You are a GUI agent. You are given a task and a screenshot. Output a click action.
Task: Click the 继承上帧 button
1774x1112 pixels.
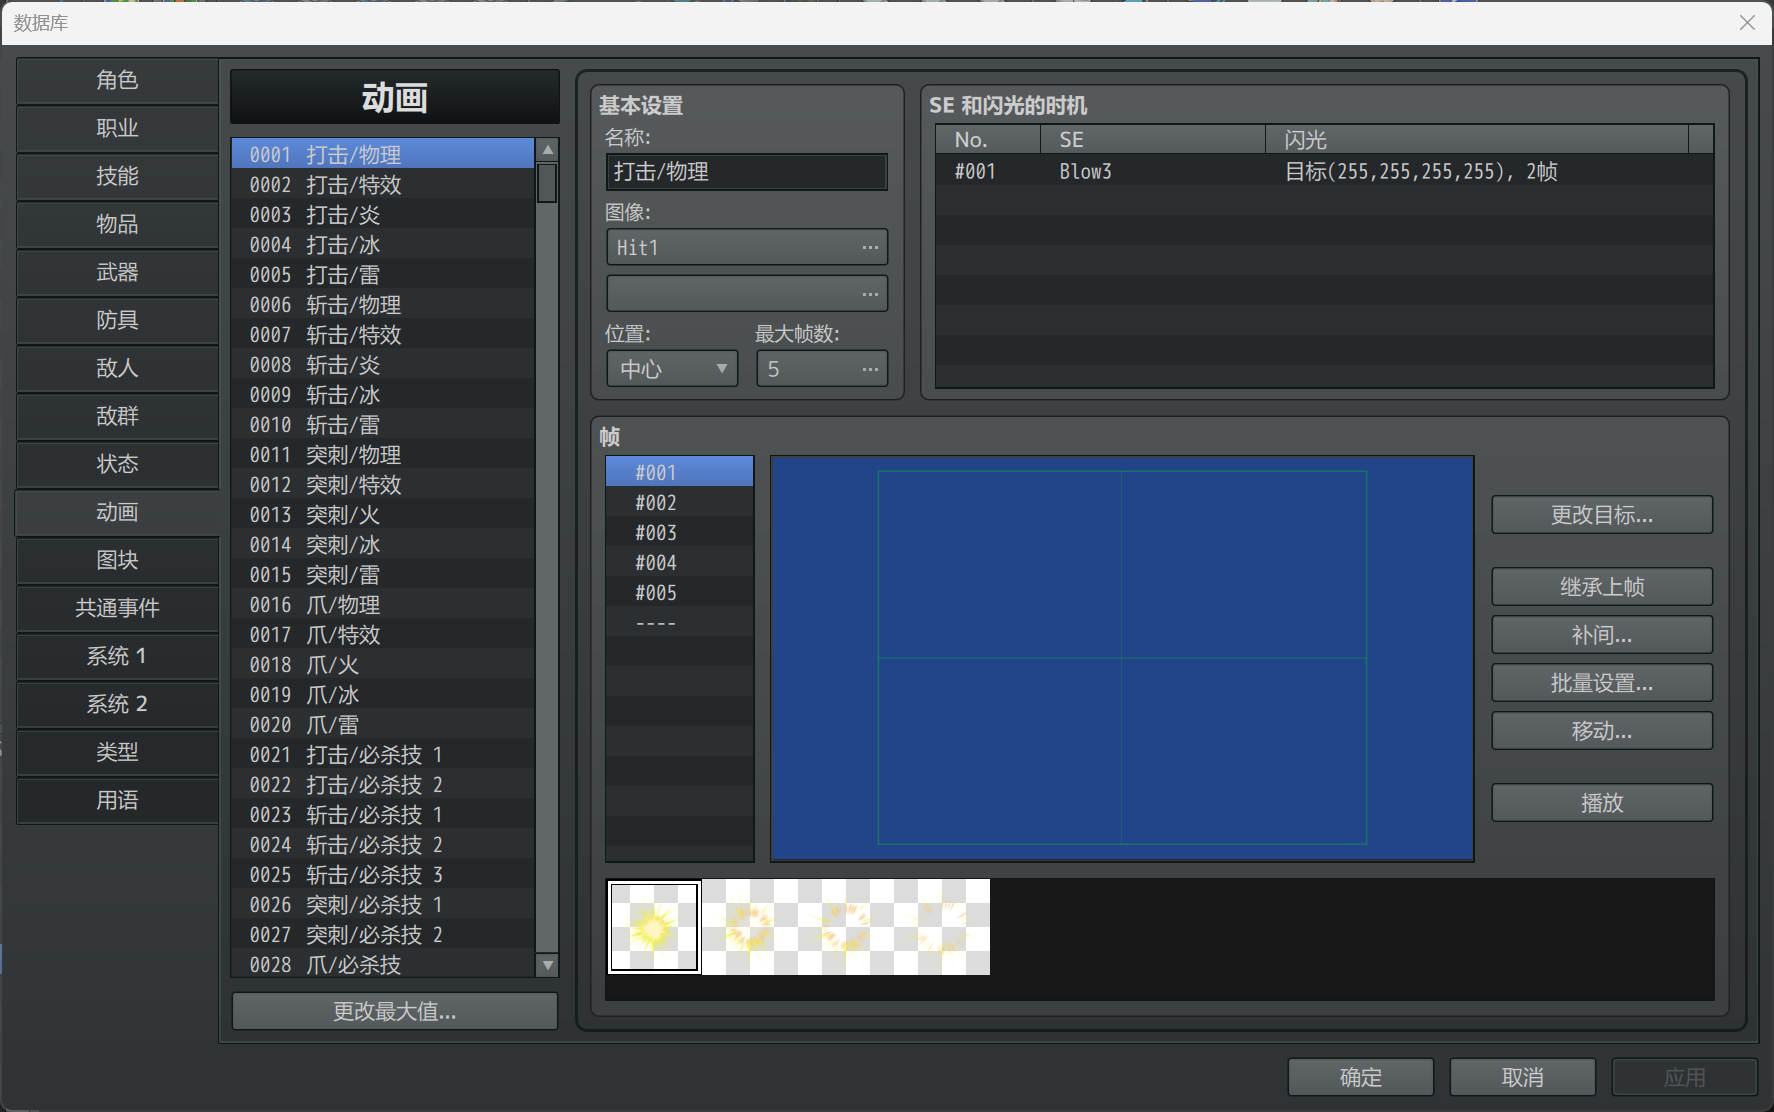(1602, 587)
